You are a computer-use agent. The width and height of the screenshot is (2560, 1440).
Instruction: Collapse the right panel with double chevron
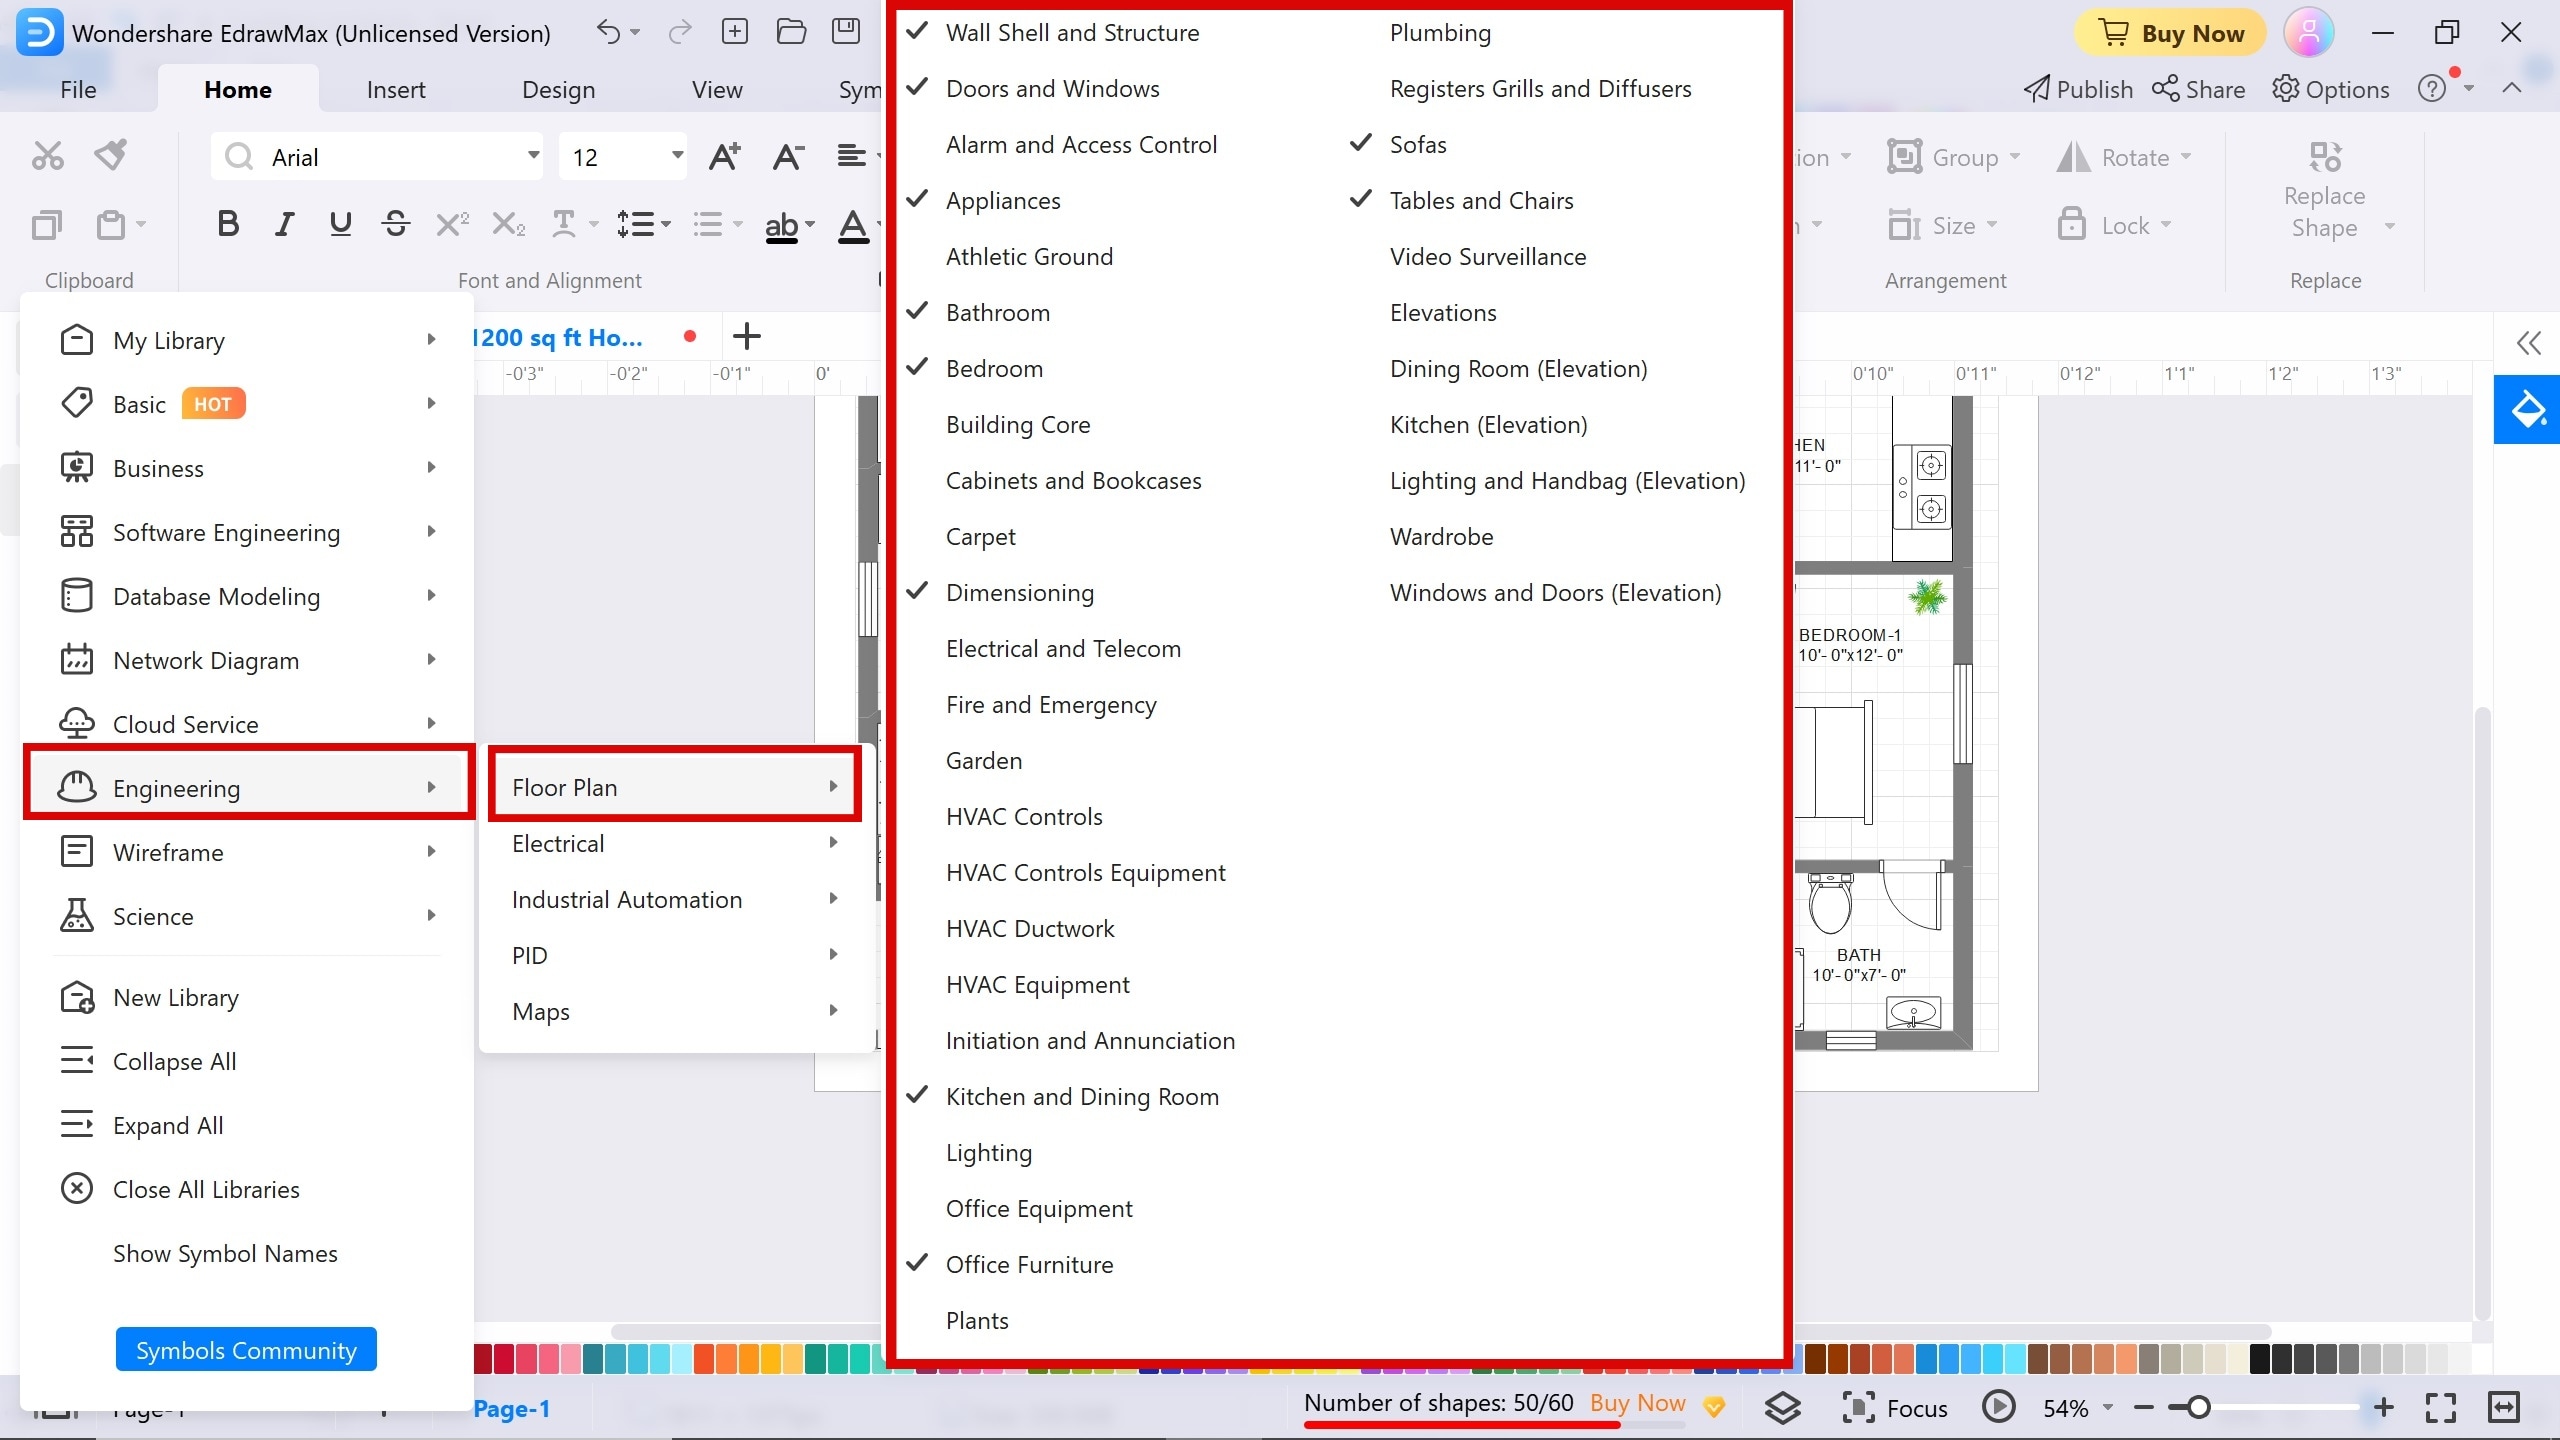pyautogui.click(x=2529, y=343)
